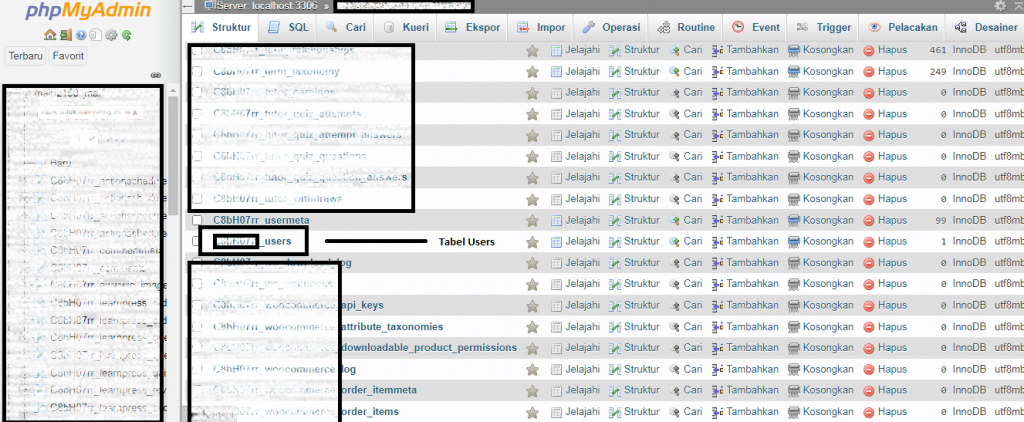Click the Favorit button
This screenshot has width=1024, height=422.
(69, 56)
